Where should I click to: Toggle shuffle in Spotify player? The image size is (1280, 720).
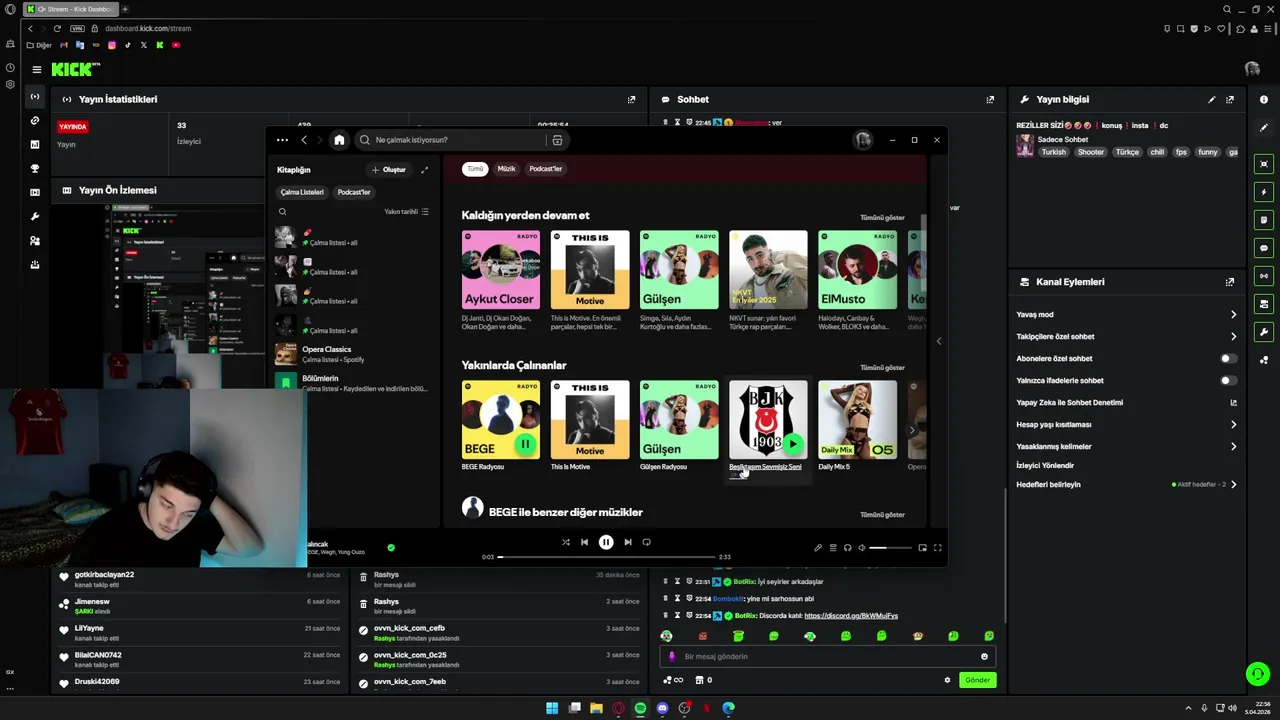click(565, 542)
